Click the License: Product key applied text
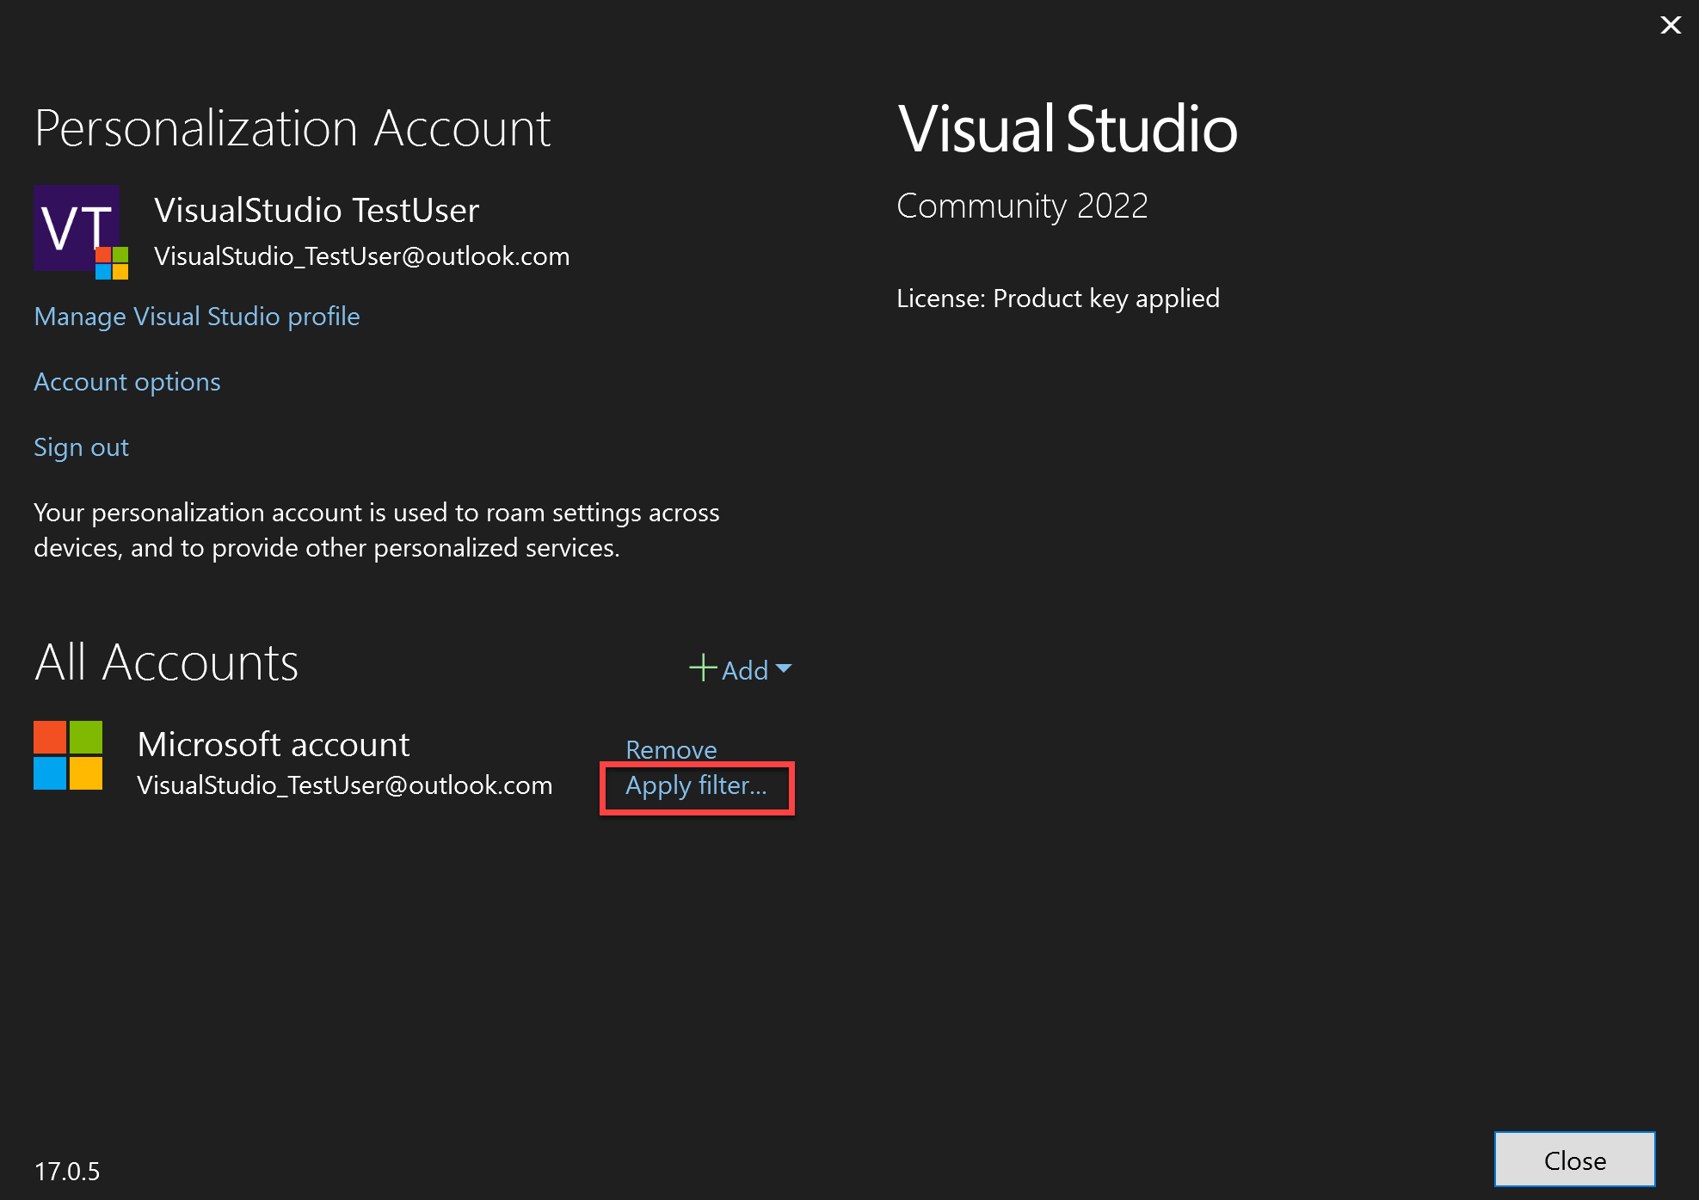The image size is (1699, 1200). pyautogui.click(x=1058, y=298)
